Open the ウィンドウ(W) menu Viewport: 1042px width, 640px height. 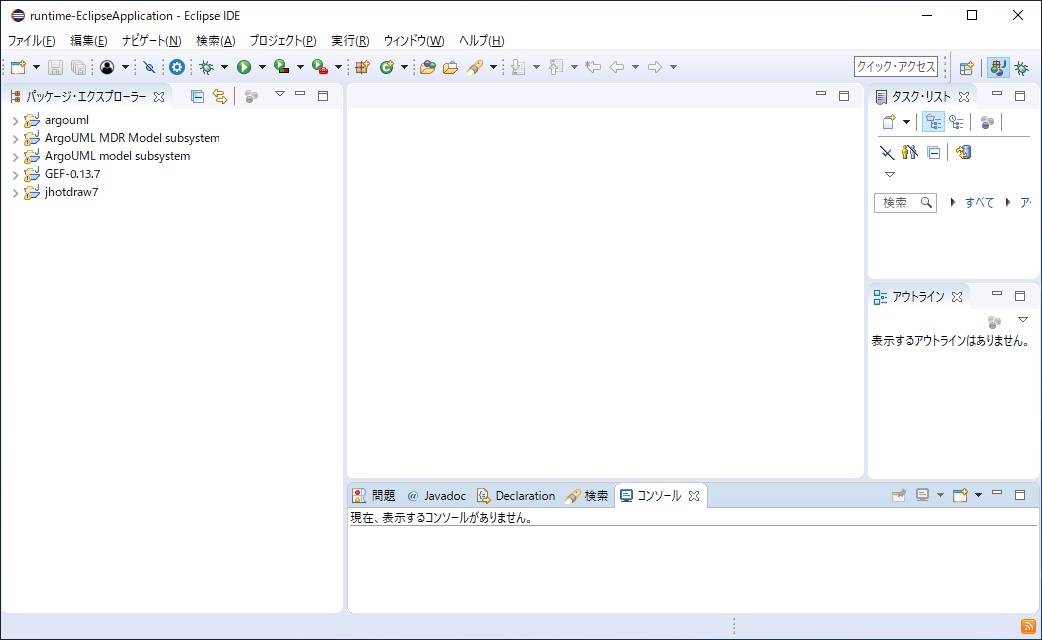pyautogui.click(x=414, y=41)
